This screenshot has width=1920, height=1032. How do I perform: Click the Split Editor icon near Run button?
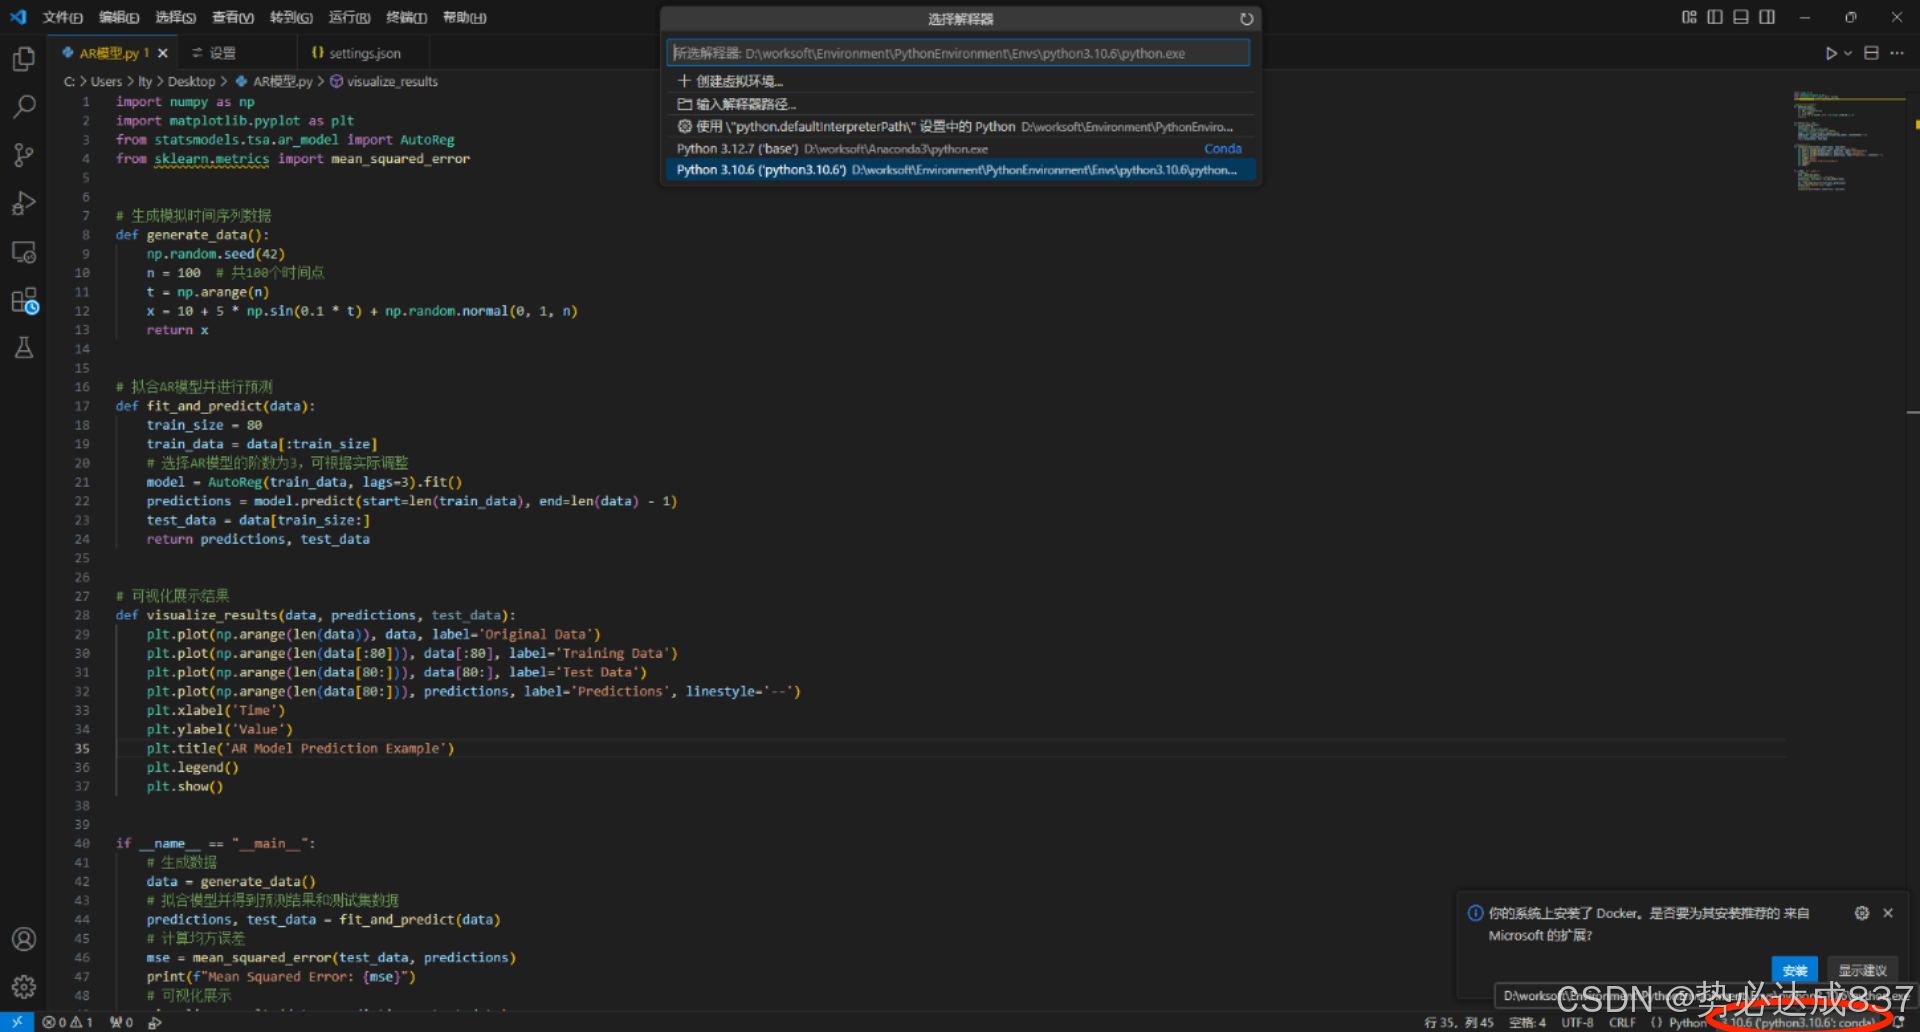point(1870,52)
